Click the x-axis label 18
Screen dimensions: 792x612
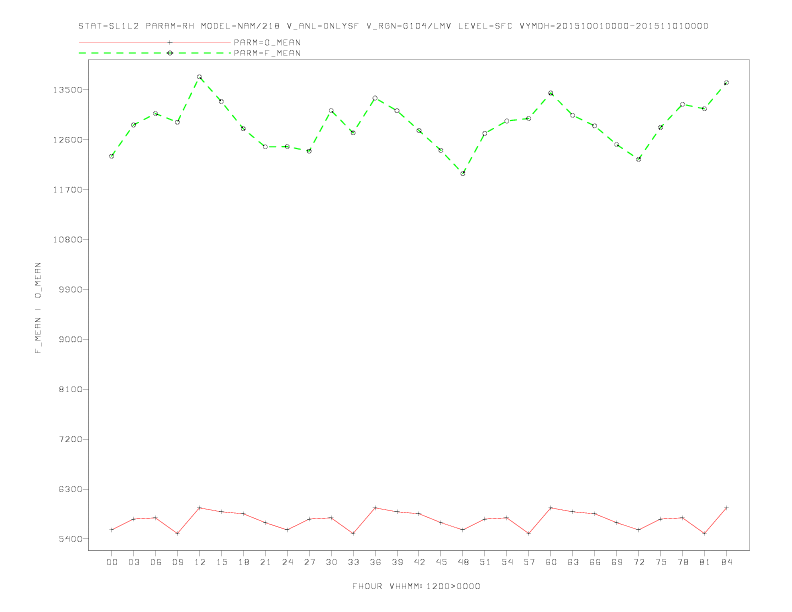click(x=243, y=562)
